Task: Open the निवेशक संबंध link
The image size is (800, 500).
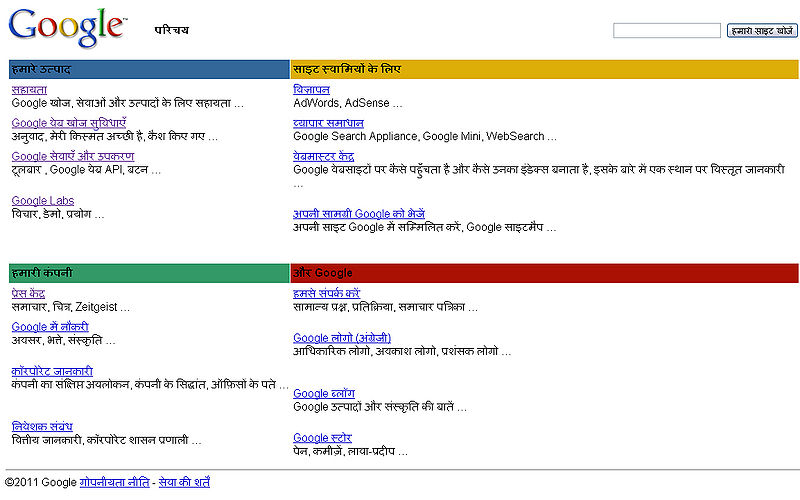Action: point(42,426)
